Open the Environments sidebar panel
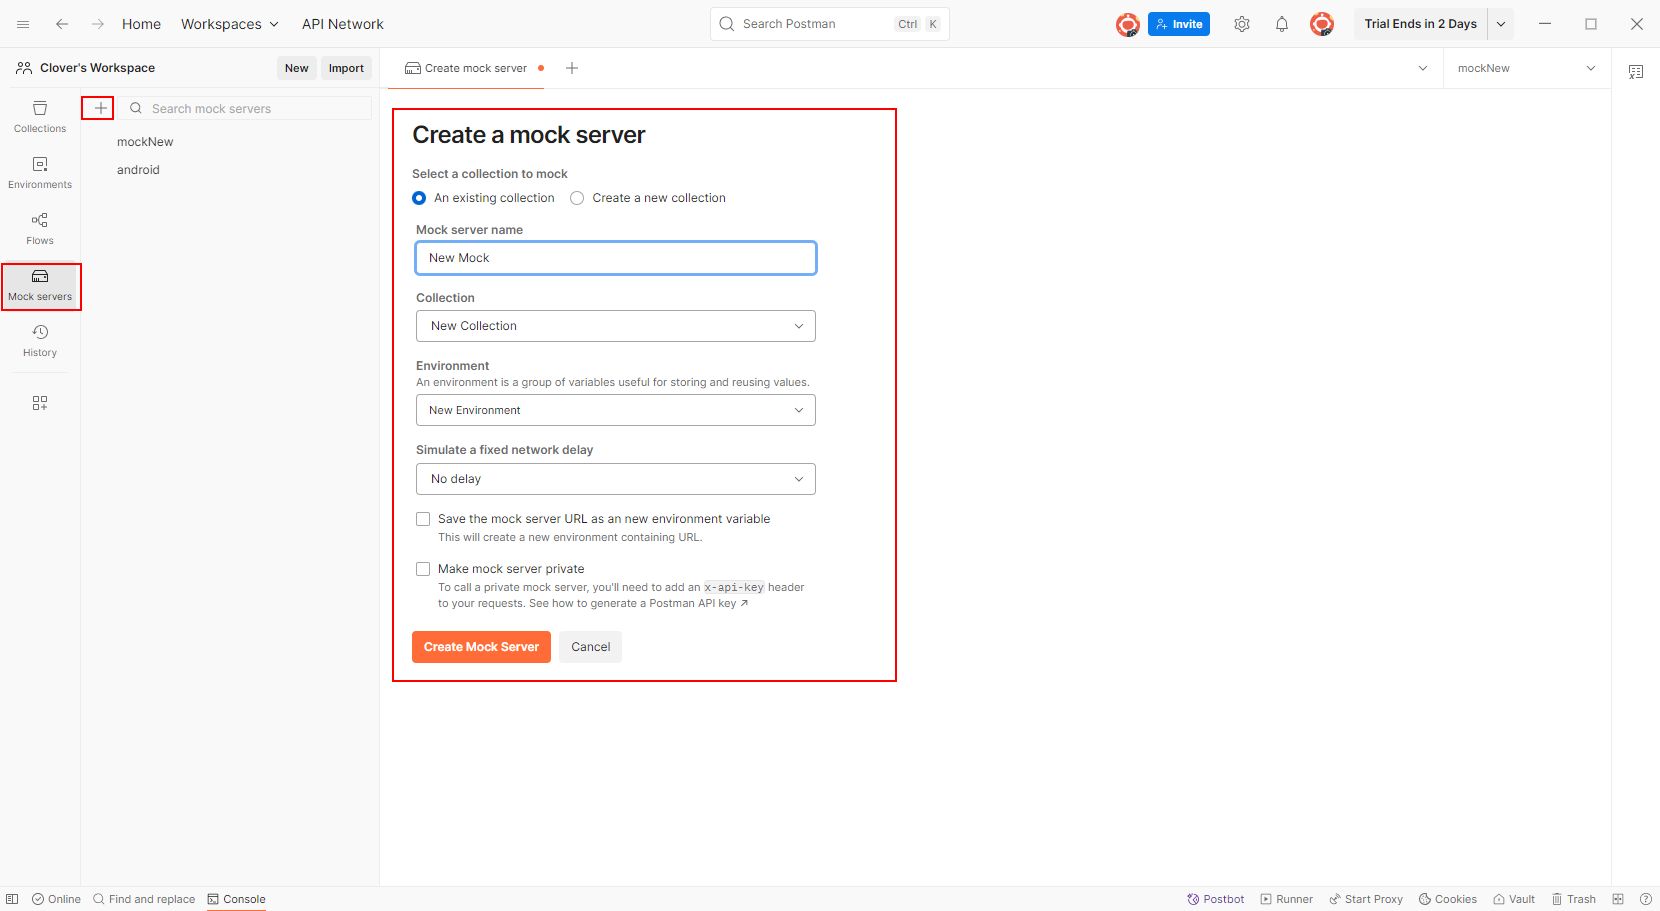Screen dimensions: 1660x911 click(40, 173)
